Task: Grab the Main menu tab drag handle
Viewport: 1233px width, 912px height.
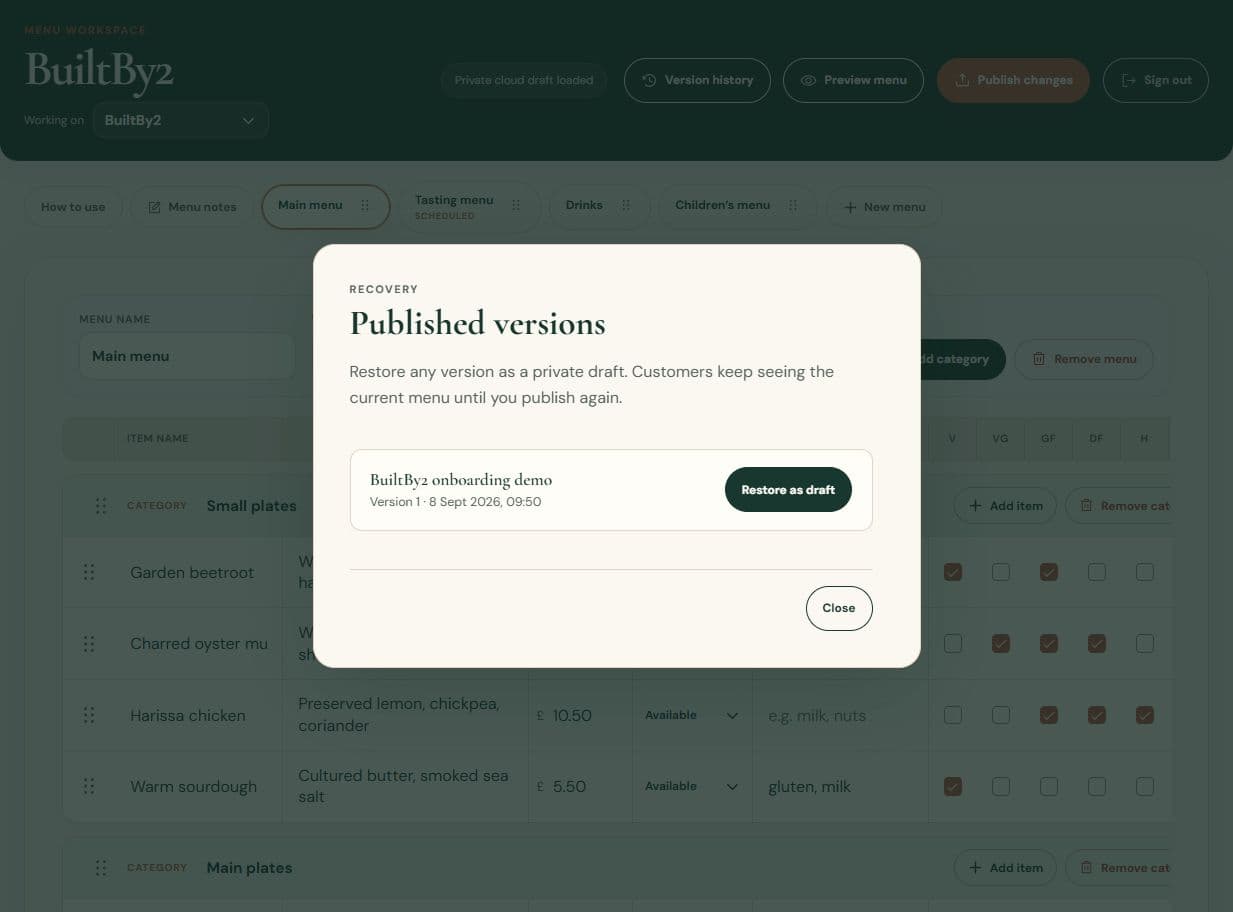Action: [x=365, y=205]
